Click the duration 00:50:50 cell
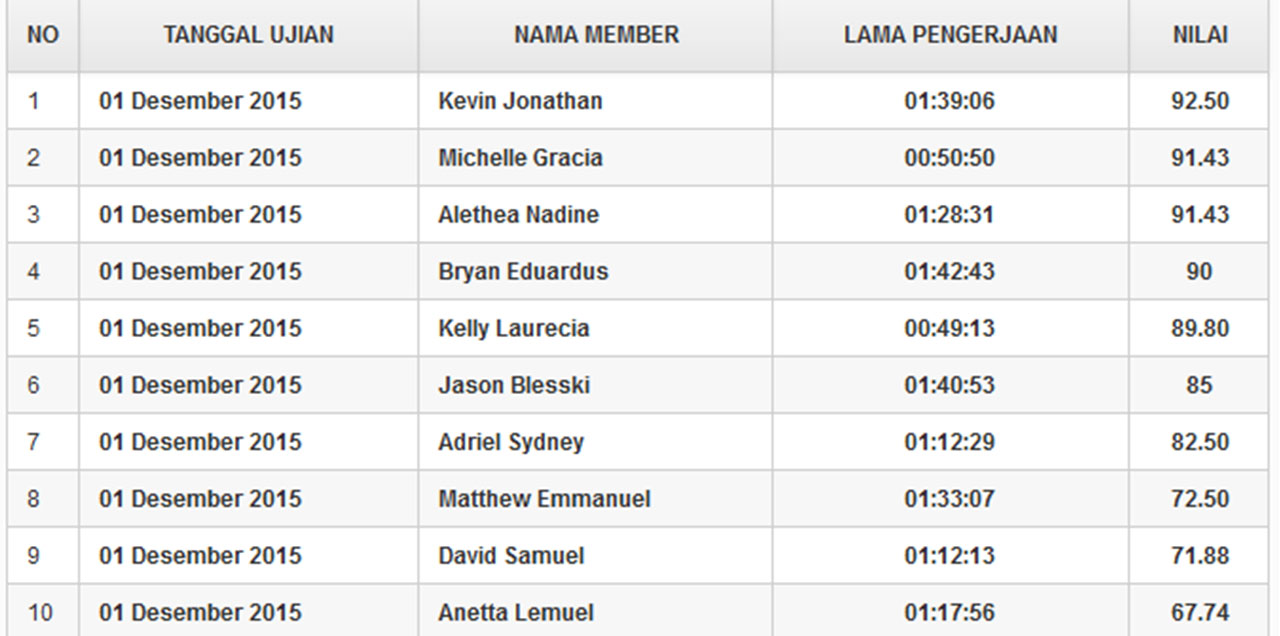This screenshot has height=636, width=1280. point(951,158)
